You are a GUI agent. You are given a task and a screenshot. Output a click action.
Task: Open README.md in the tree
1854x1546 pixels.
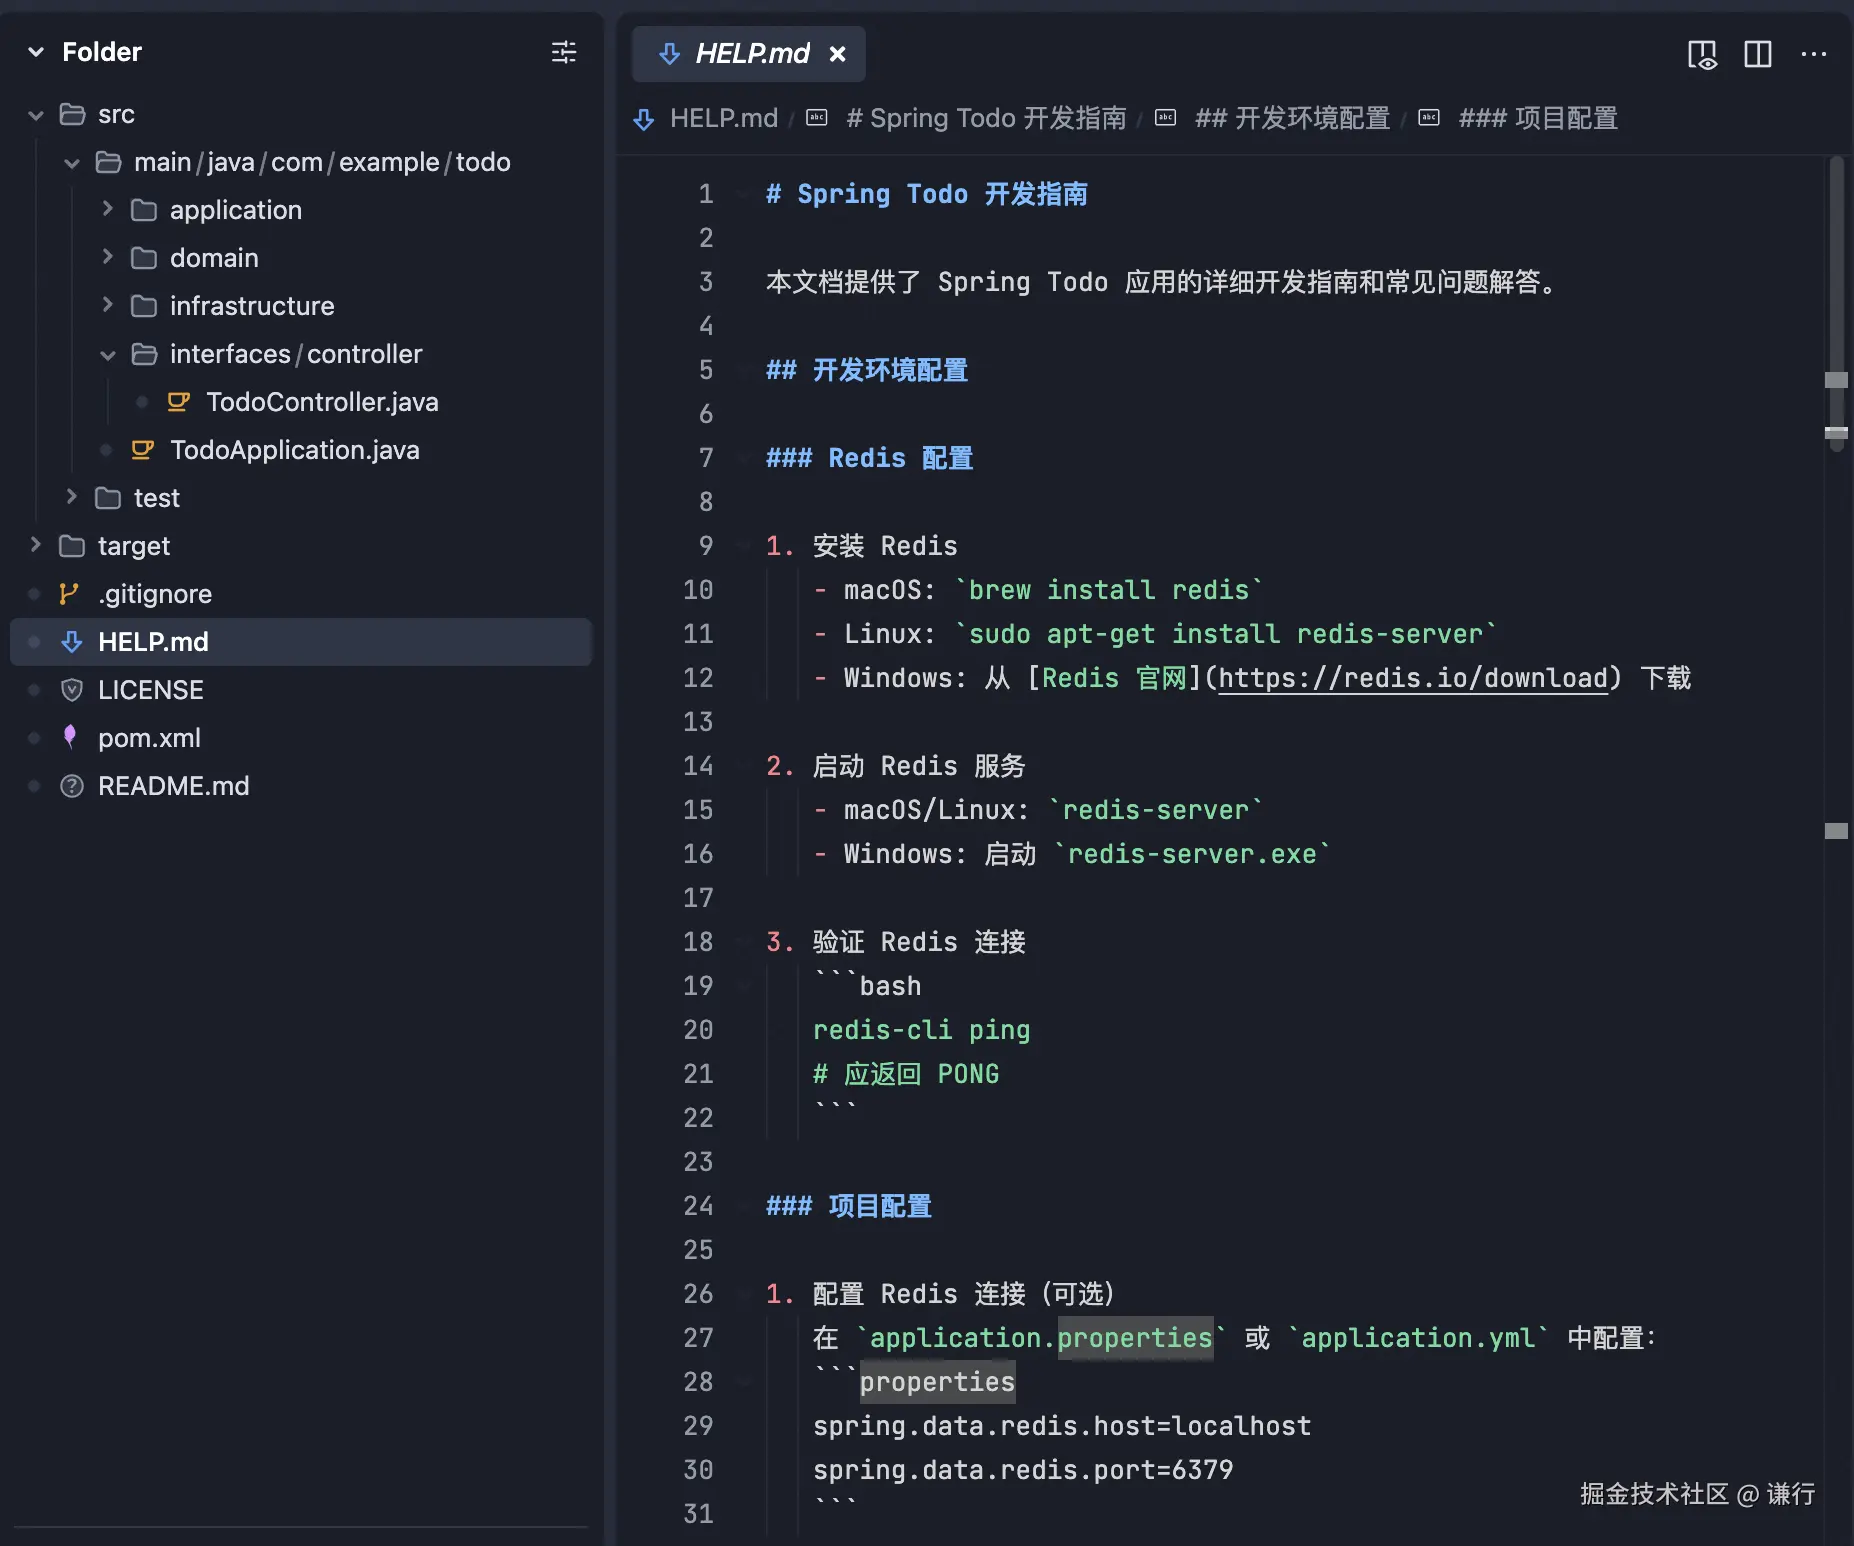[x=174, y=786]
